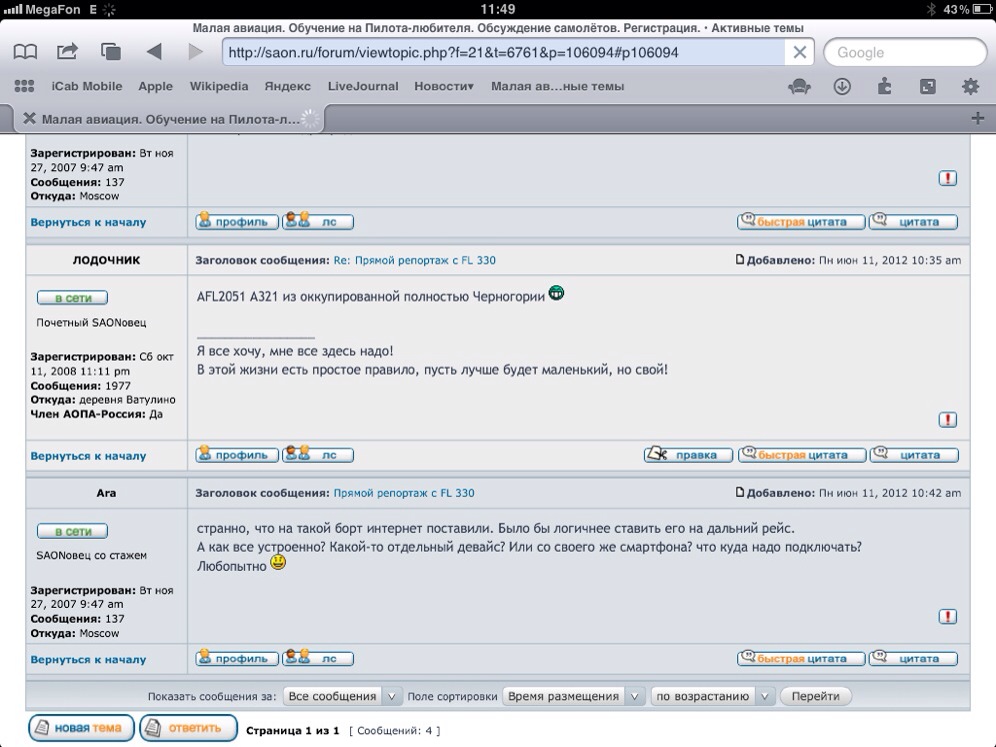The image size is (996, 747).
Task: Tap the share arrow icon in toolbar
Action: pyautogui.click(x=68, y=52)
